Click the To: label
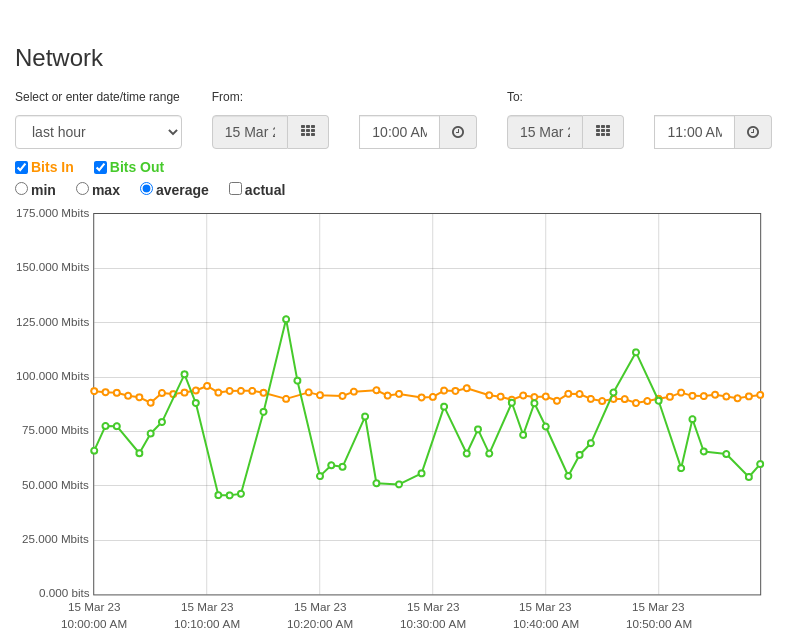787x634 pixels. tap(515, 97)
